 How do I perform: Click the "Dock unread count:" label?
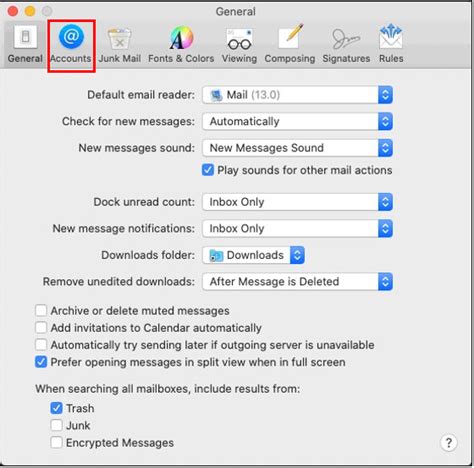click(144, 202)
